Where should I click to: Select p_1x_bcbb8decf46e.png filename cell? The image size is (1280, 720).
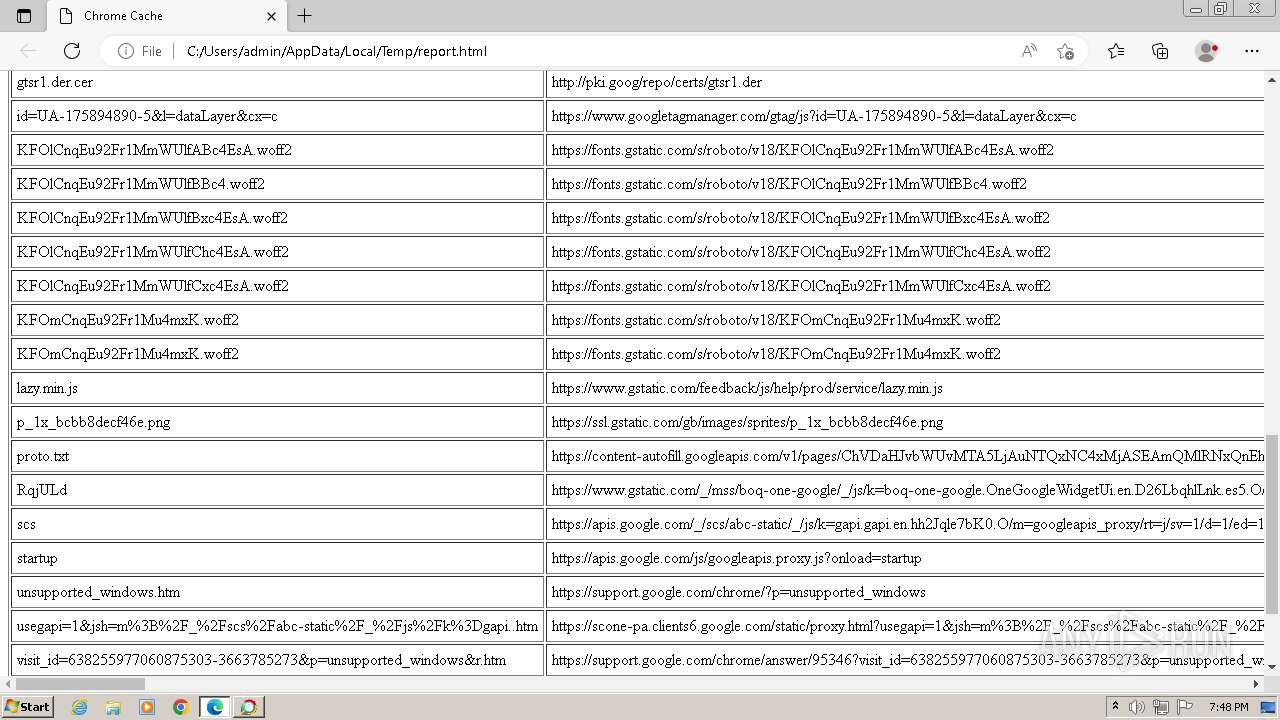(x=277, y=422)
